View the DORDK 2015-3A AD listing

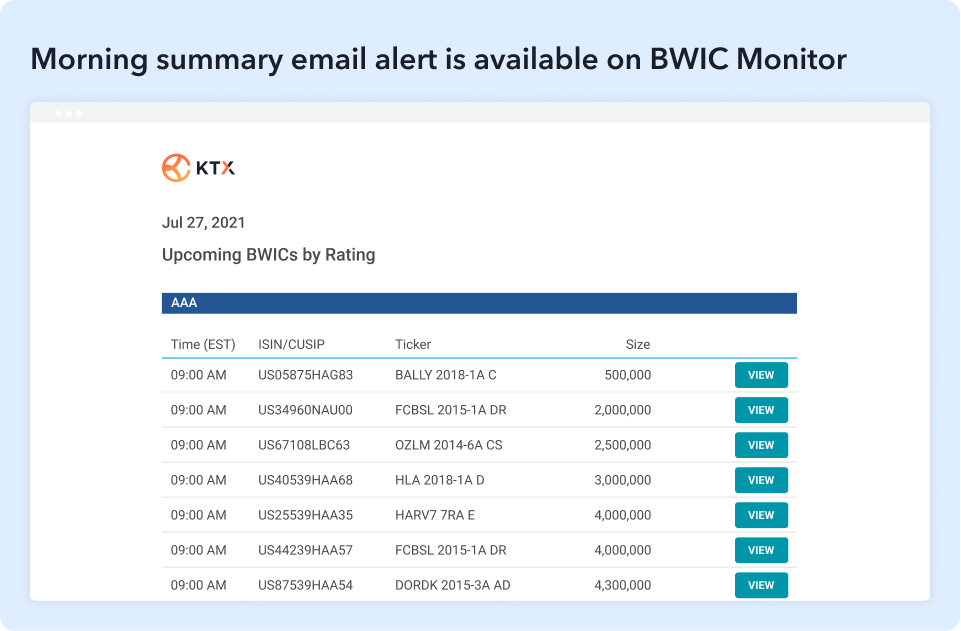coord(761,585)
